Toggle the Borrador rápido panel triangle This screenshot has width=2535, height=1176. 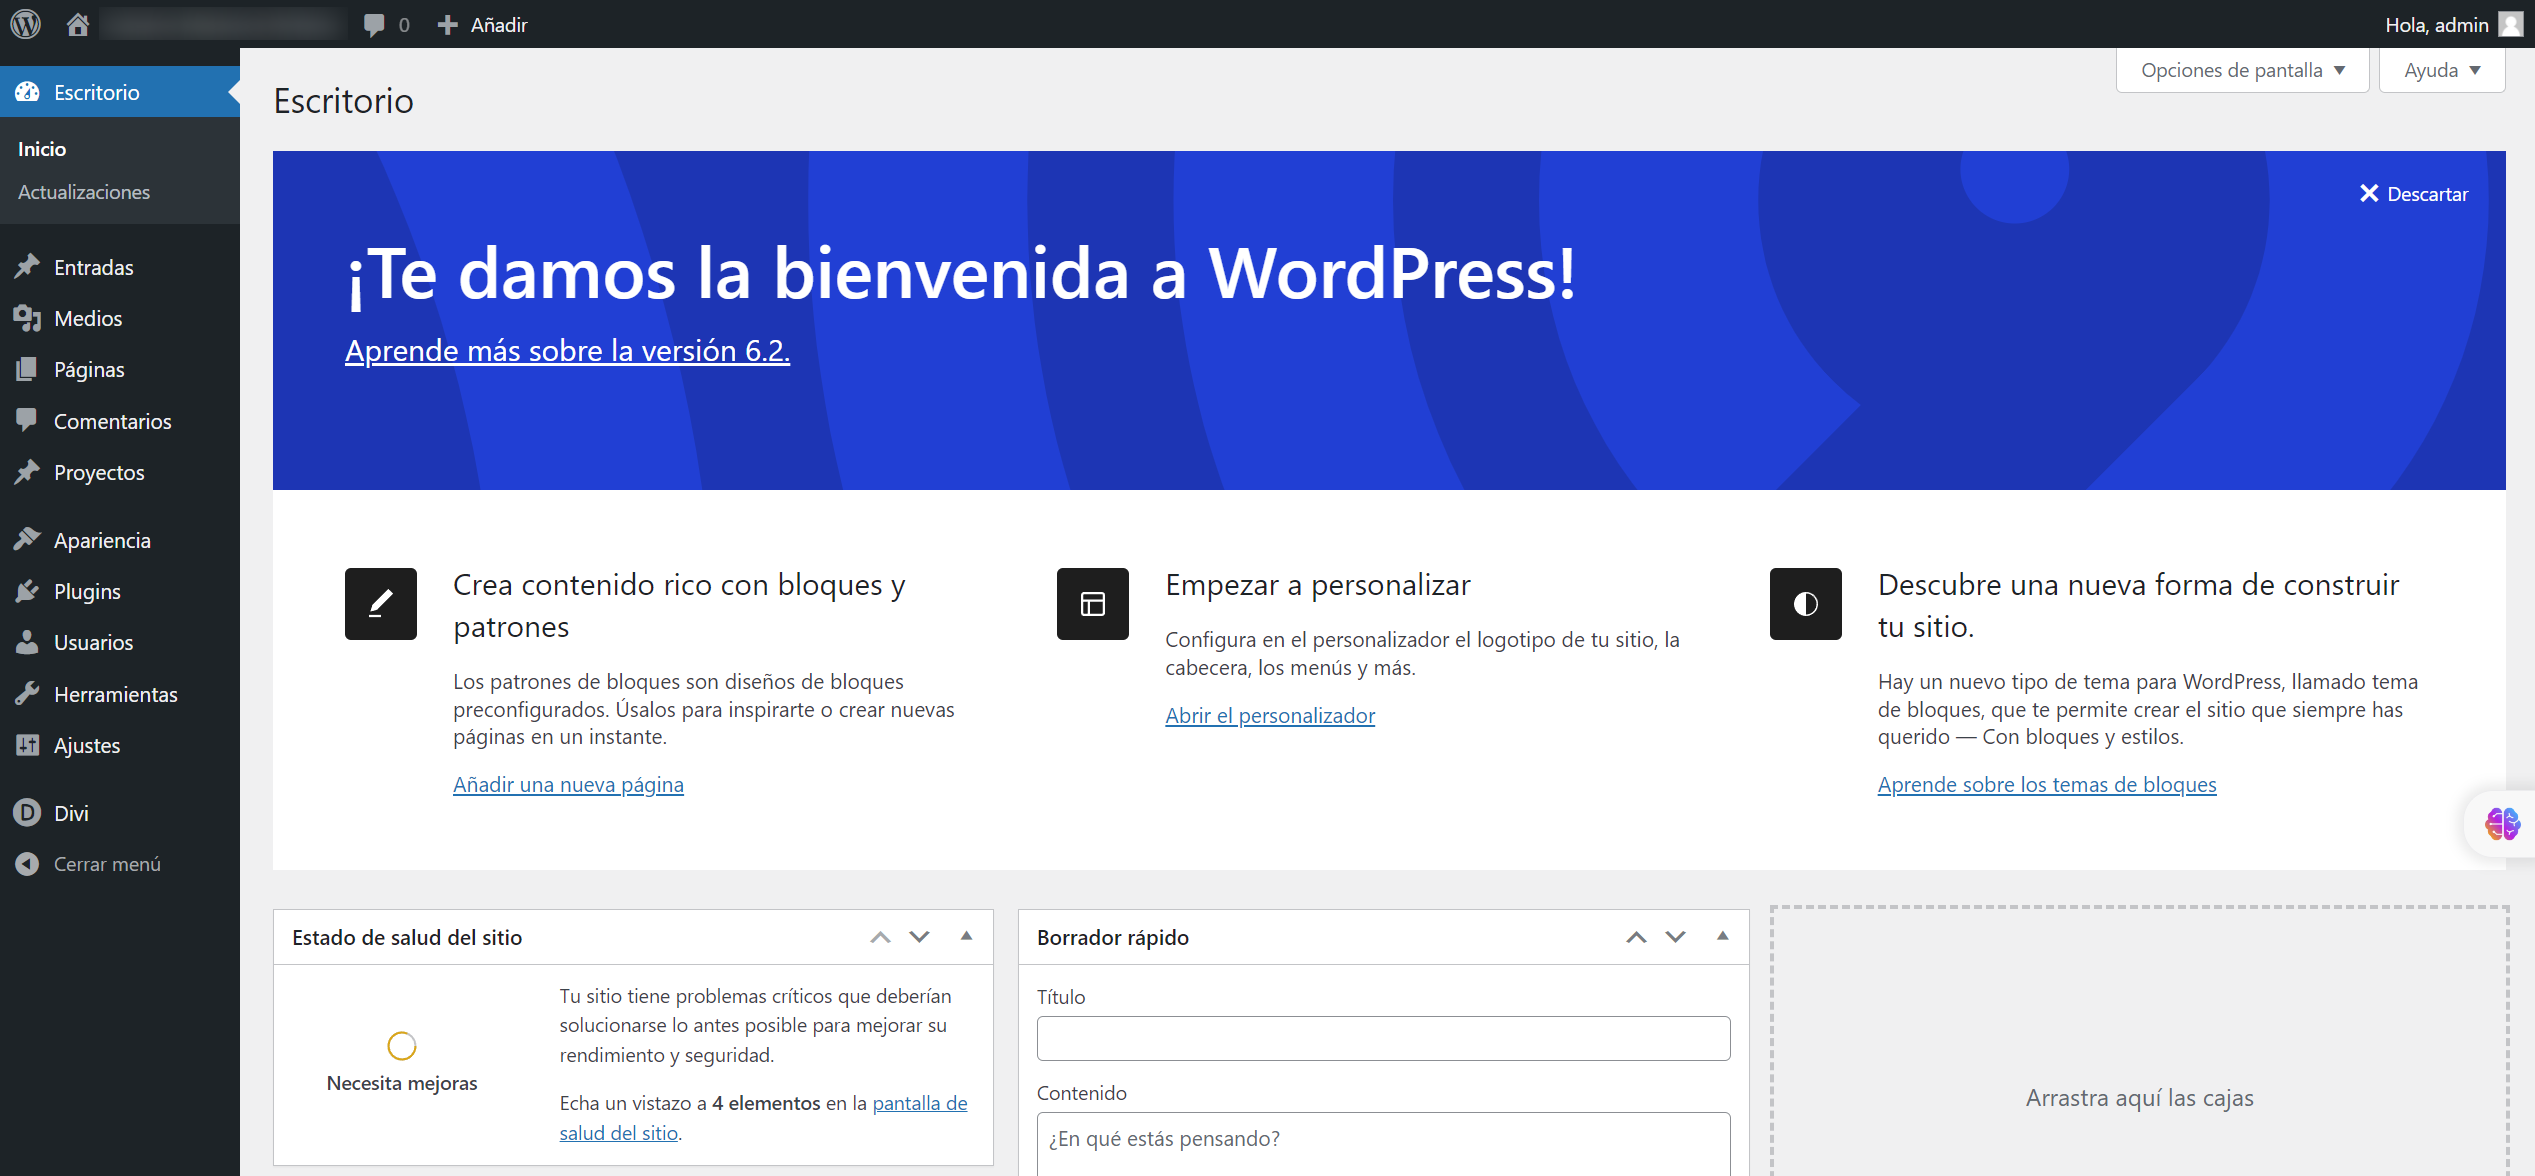click(x=1722, y=936)
